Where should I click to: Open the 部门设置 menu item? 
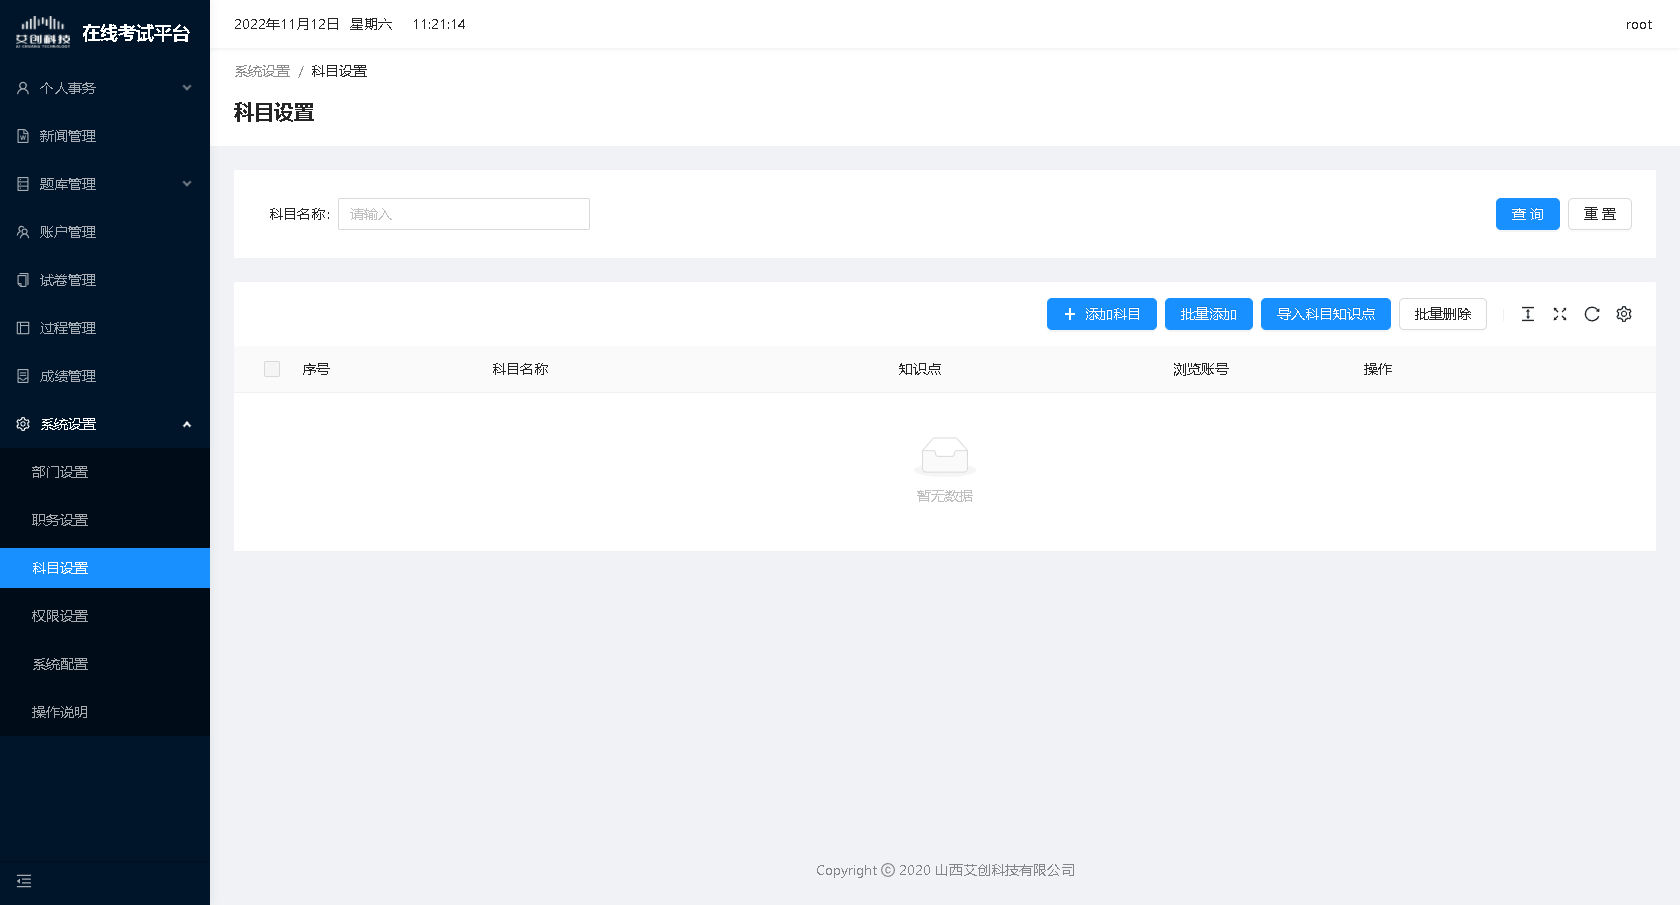(58, 471)
